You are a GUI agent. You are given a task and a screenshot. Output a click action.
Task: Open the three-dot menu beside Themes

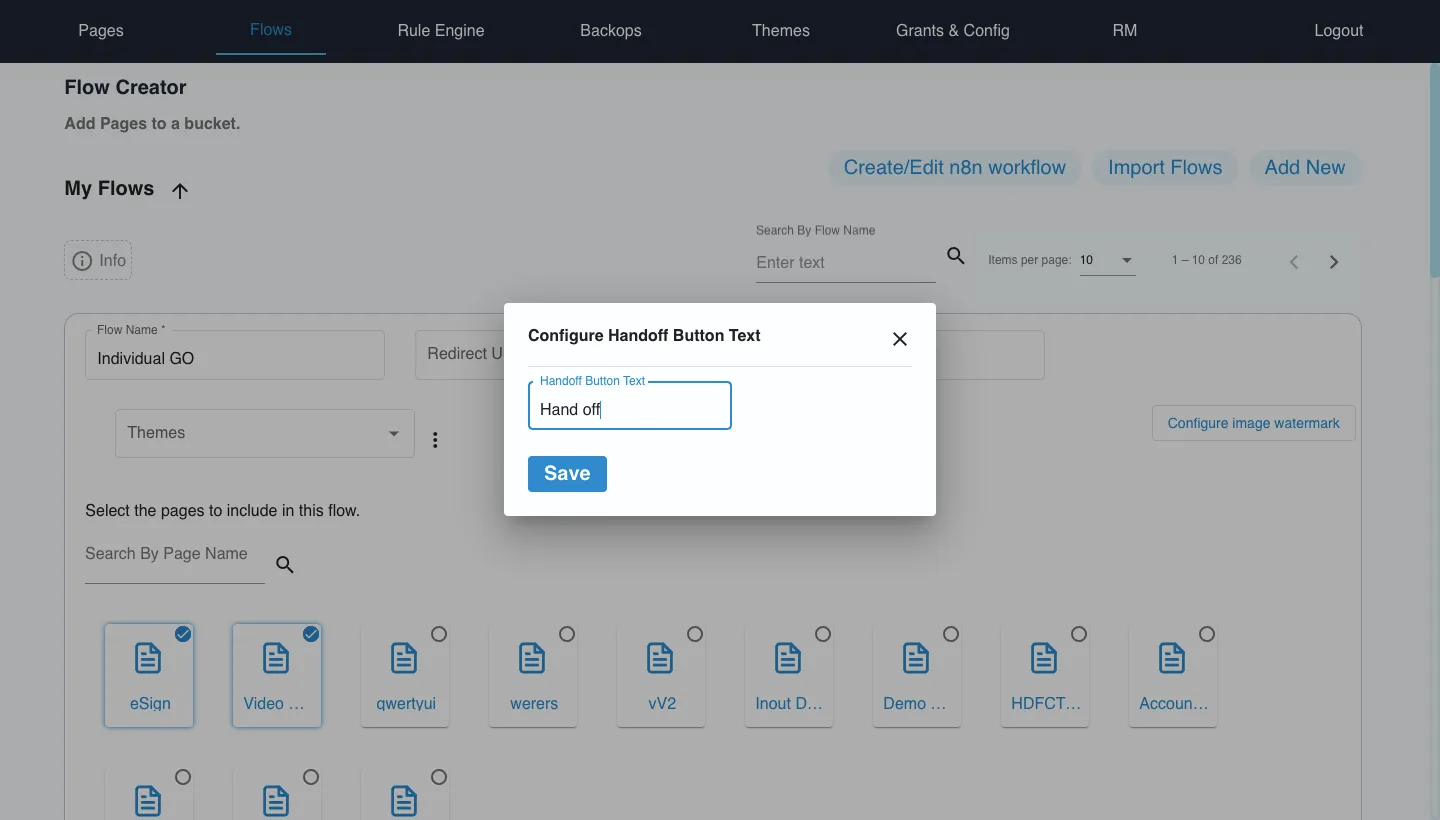(435, 440)
